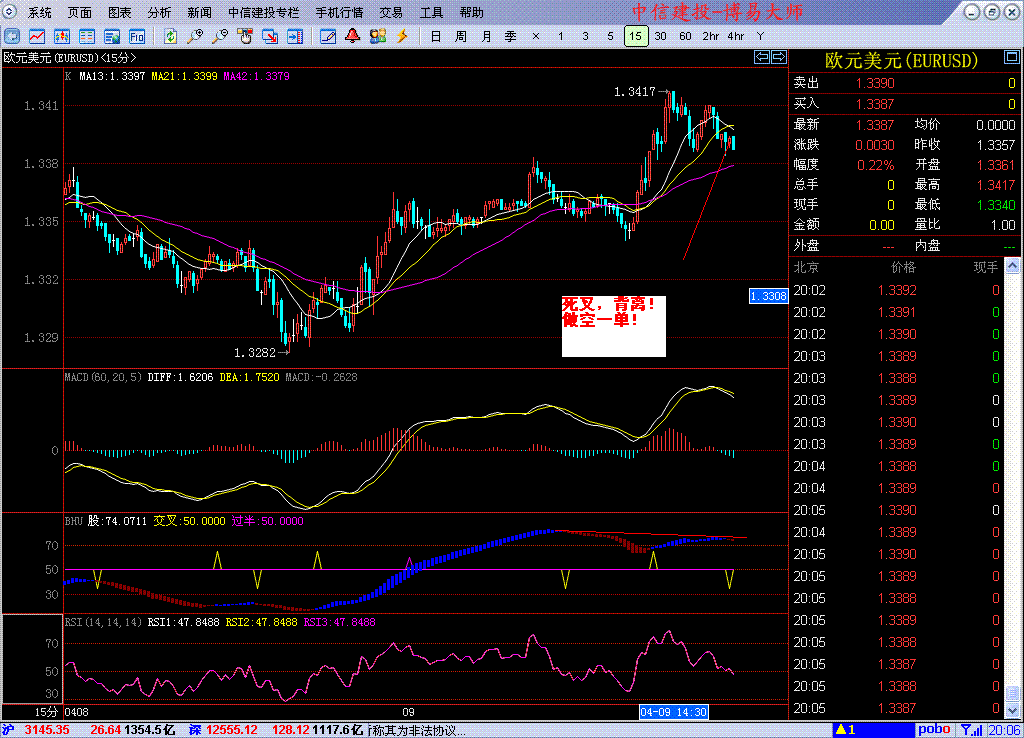This screenshot has height=738, width=1024.
Task: Click the pobo label in status bar
Action: (934, 730)
